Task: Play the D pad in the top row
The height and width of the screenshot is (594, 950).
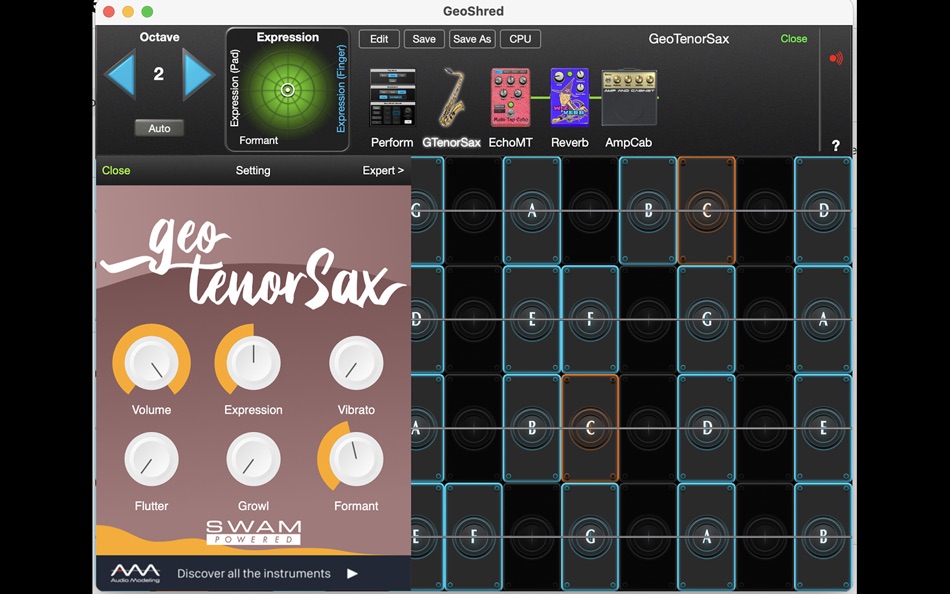Action: 823,210
